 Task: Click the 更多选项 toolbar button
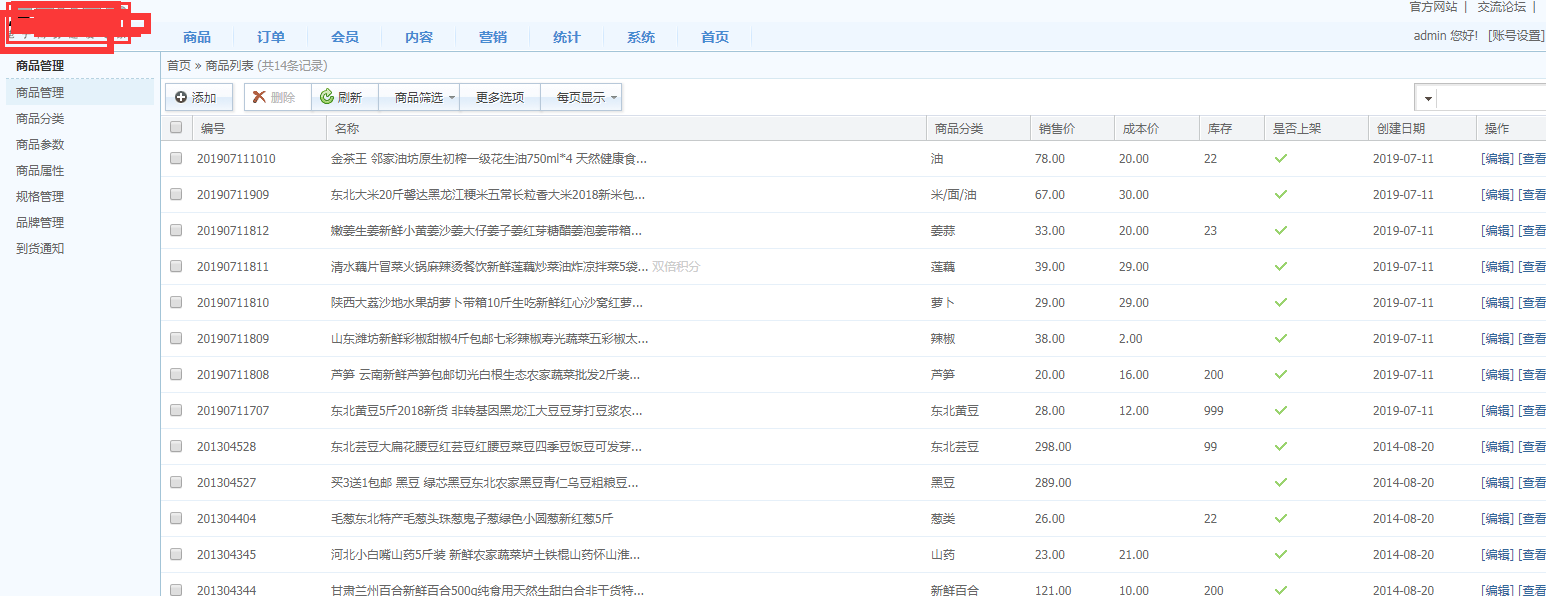coord(500,97)
